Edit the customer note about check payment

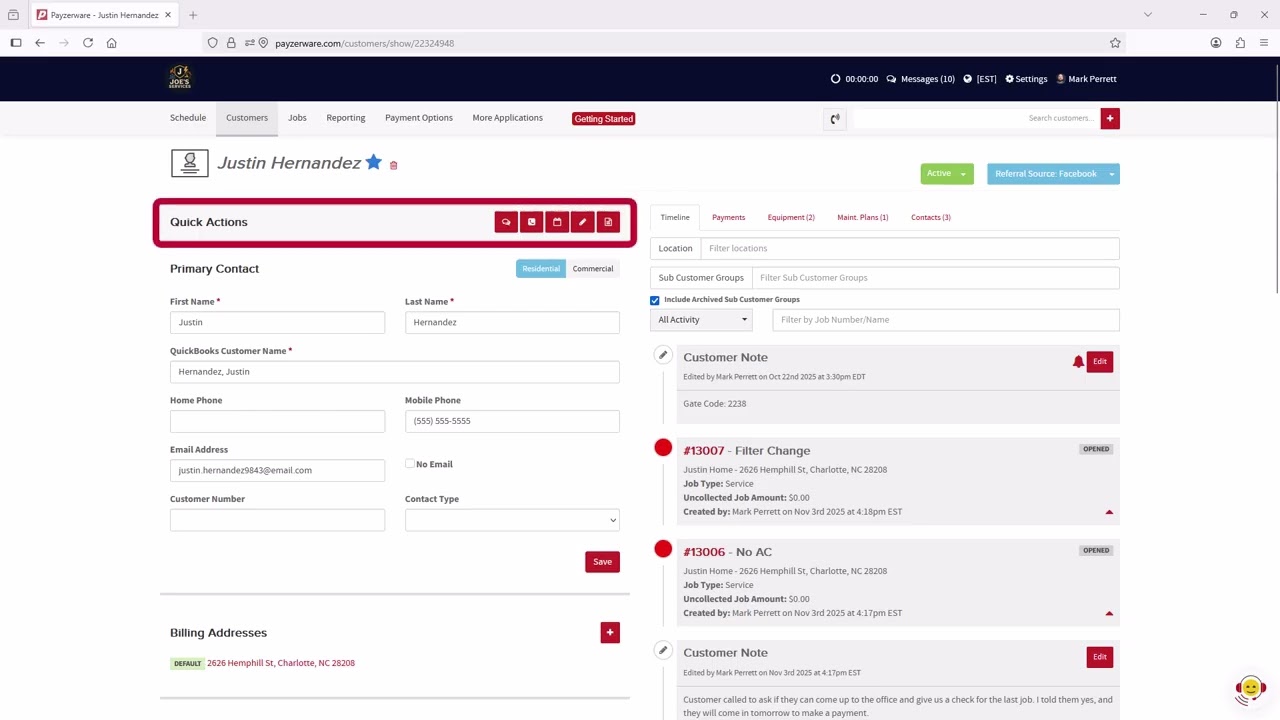[x=1100, y=657]
